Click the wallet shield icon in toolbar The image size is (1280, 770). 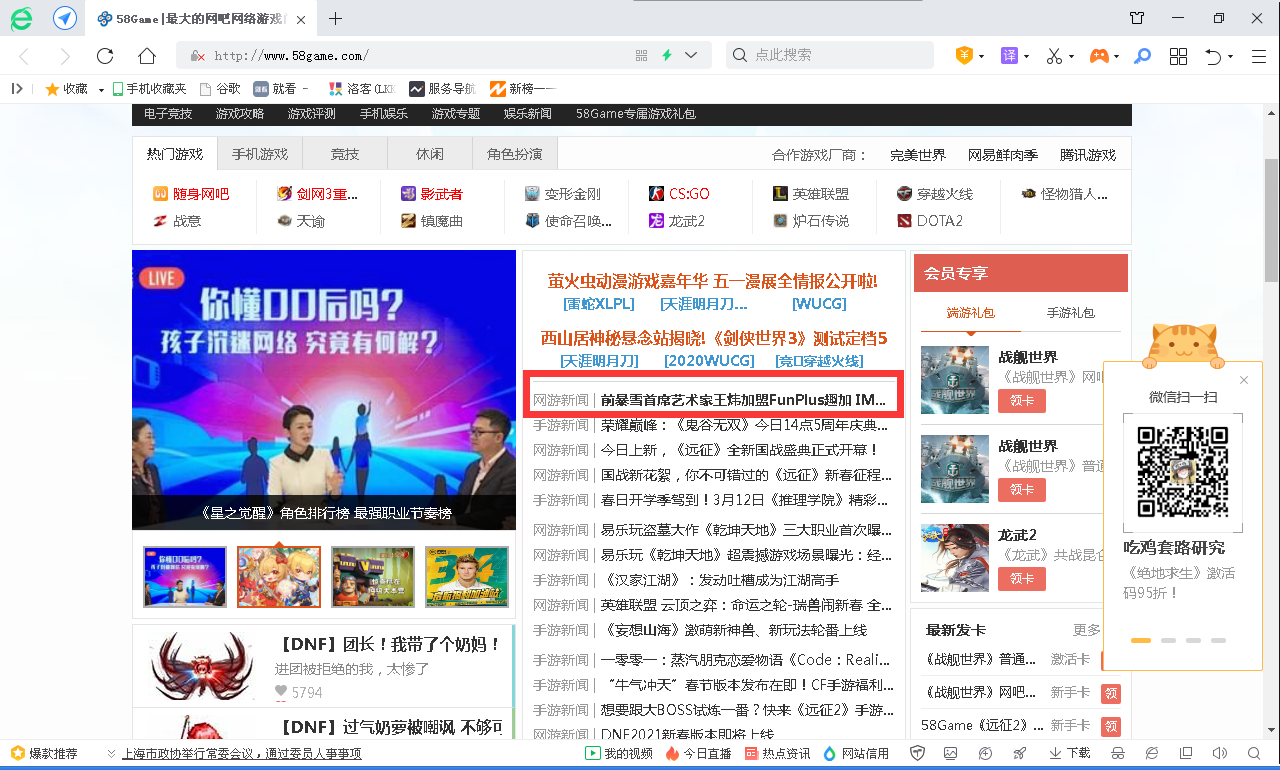click(964, 56)
